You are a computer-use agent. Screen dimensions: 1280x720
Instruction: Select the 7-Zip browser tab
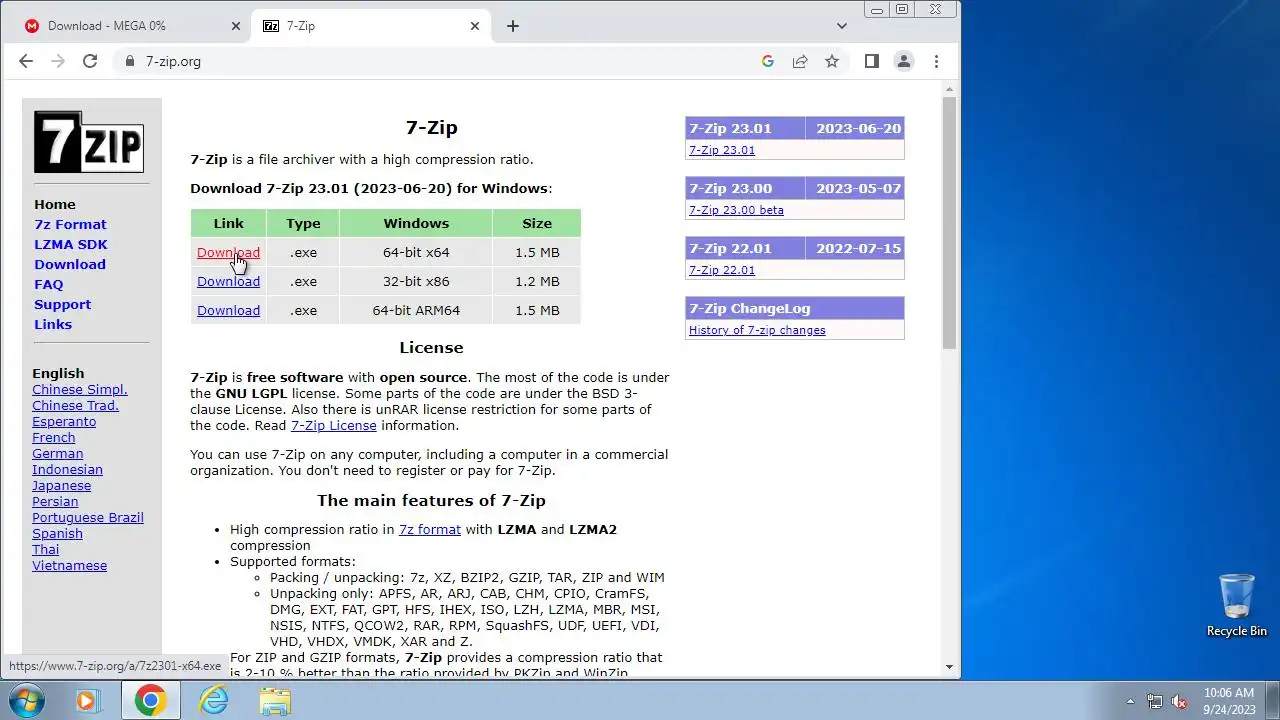pyautogui.click(x=371, y=26)
